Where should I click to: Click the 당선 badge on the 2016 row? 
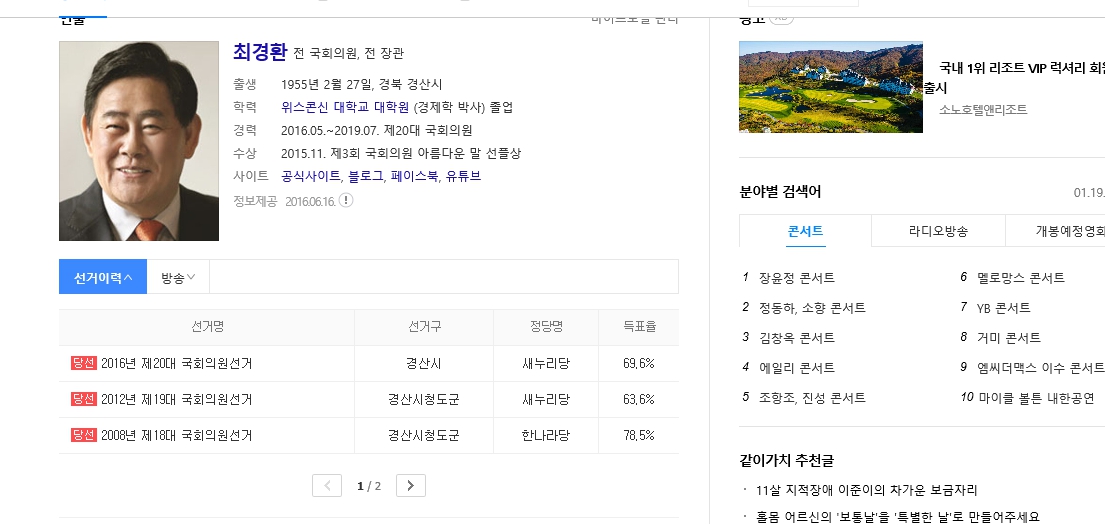(x=83, y=363)
